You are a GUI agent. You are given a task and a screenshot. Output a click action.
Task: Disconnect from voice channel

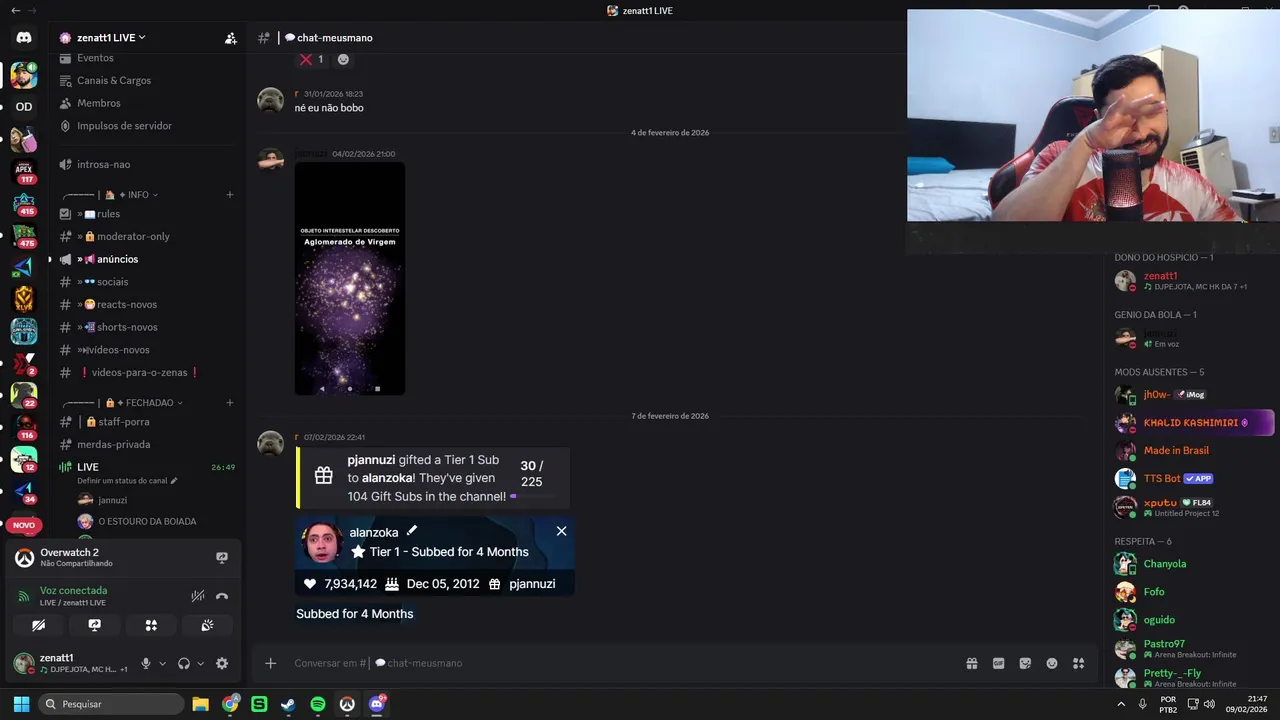222,596
